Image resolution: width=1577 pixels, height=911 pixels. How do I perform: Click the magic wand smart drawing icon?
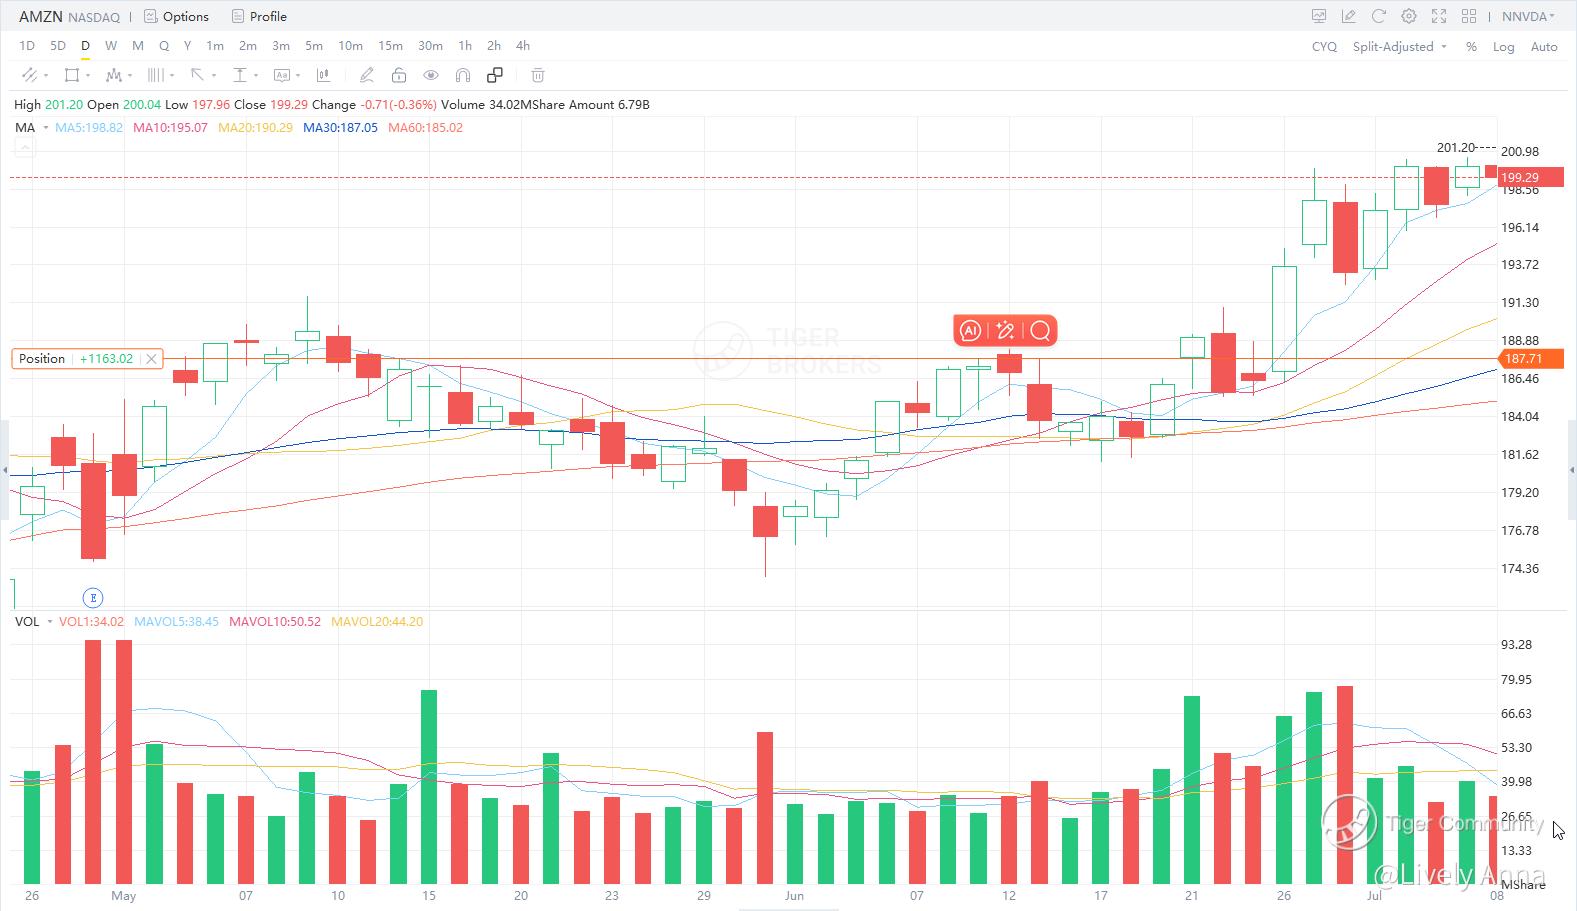[x=1005, y=331]
